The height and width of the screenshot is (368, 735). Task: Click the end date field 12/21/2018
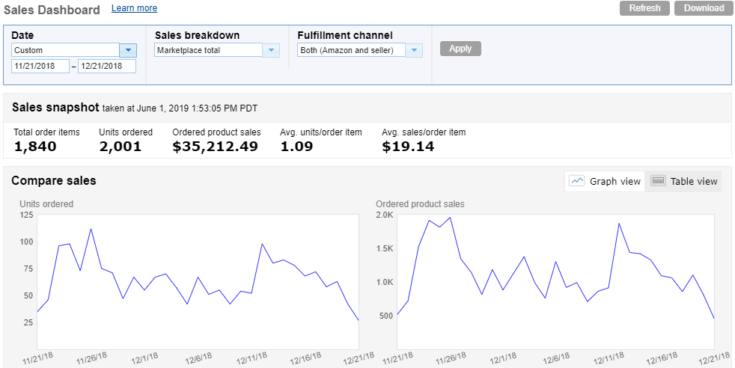coord(107,66)
